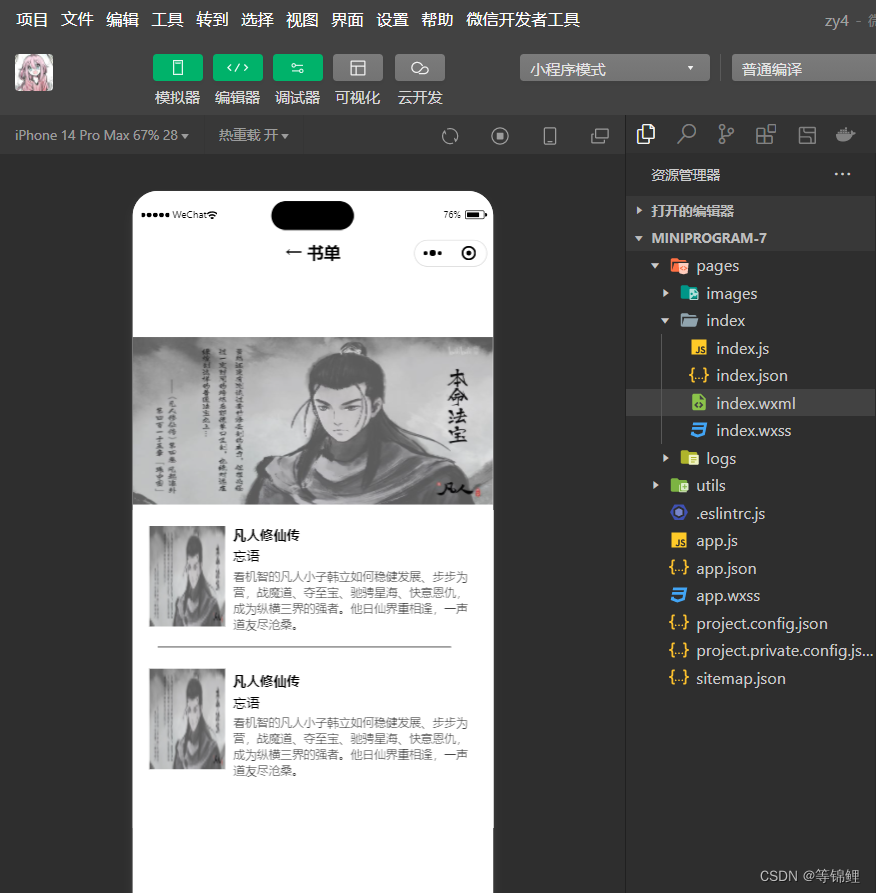Open the 视图 menu

[x=302, y=20]
